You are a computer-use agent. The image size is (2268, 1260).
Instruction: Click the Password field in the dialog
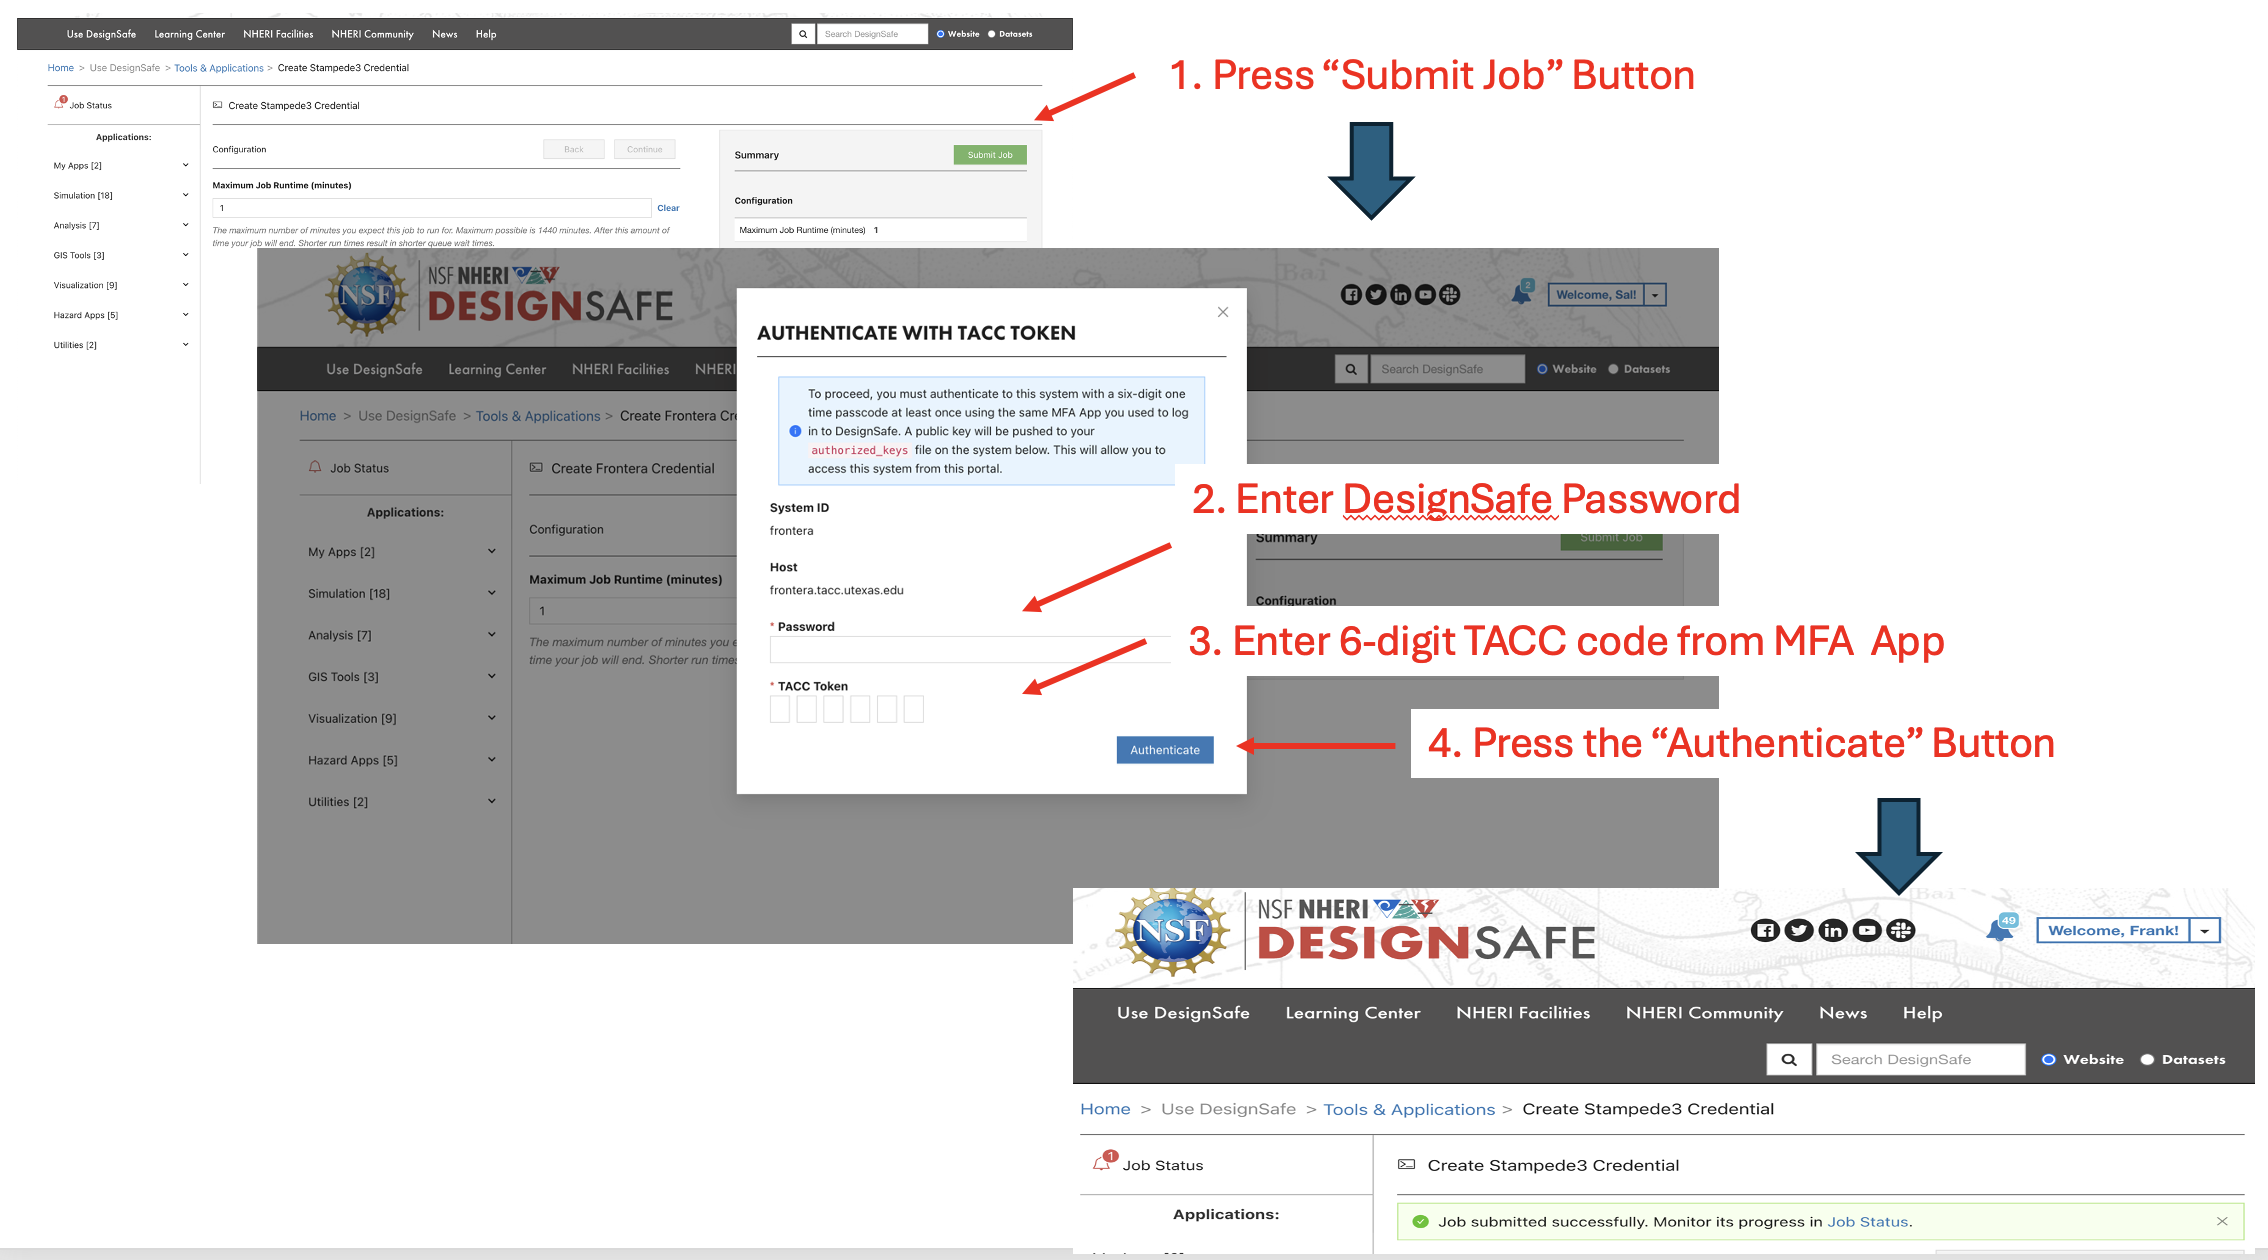[969, 650]
